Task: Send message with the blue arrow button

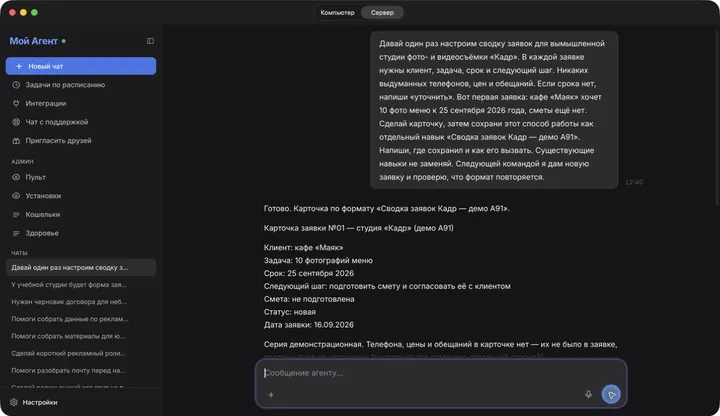Action: point(611,394)
